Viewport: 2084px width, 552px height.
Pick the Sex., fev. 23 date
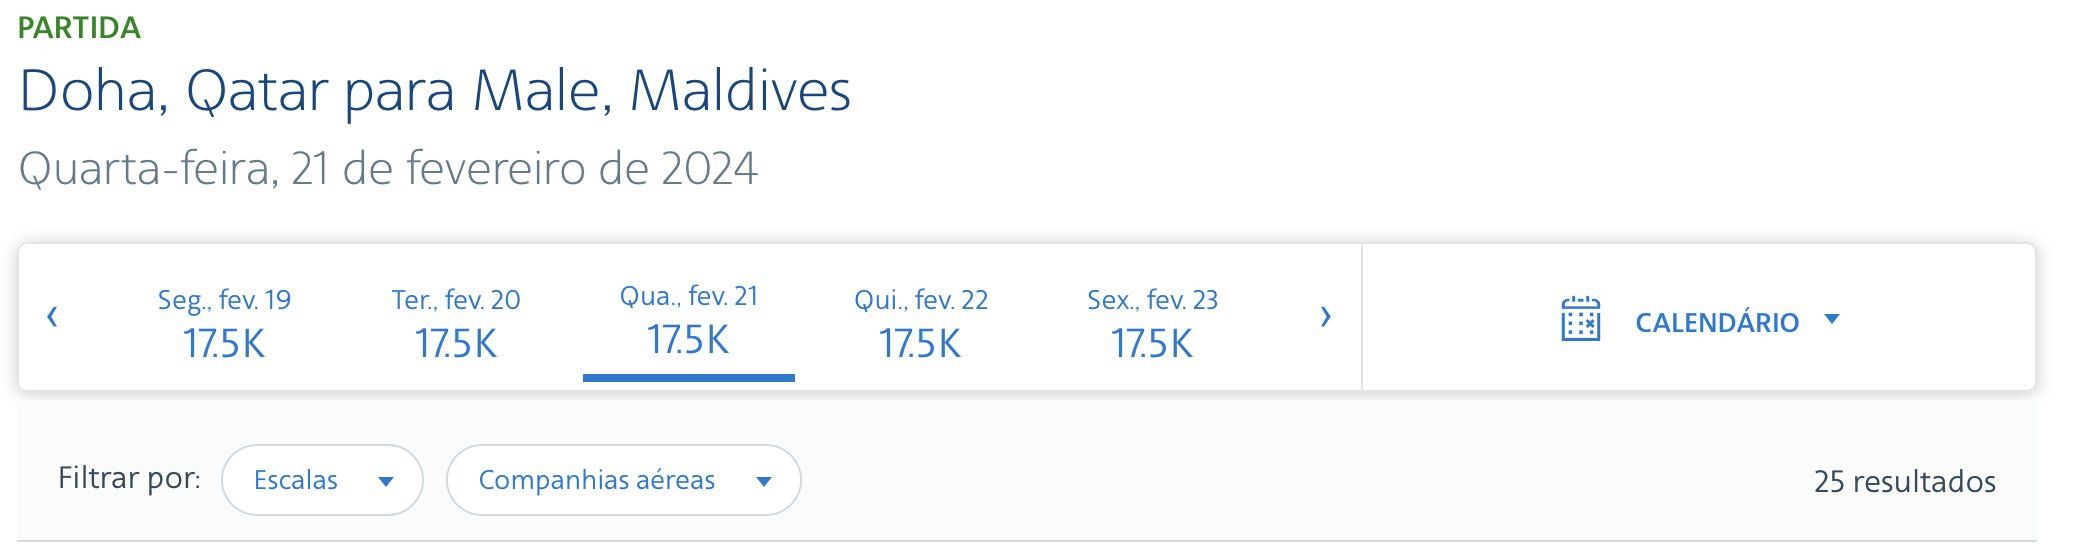(x=1152, y=322)
